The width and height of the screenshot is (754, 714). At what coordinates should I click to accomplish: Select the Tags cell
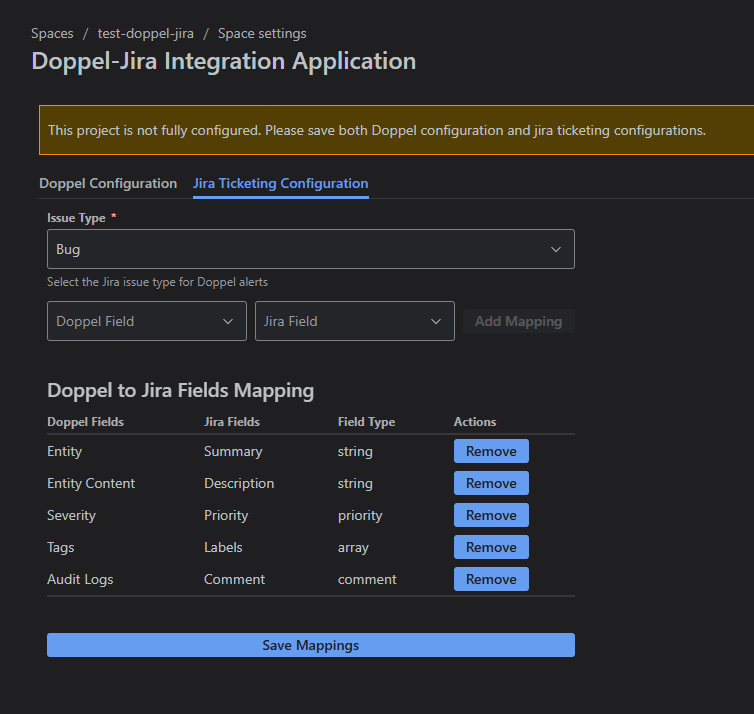click(x=61, y=547)
